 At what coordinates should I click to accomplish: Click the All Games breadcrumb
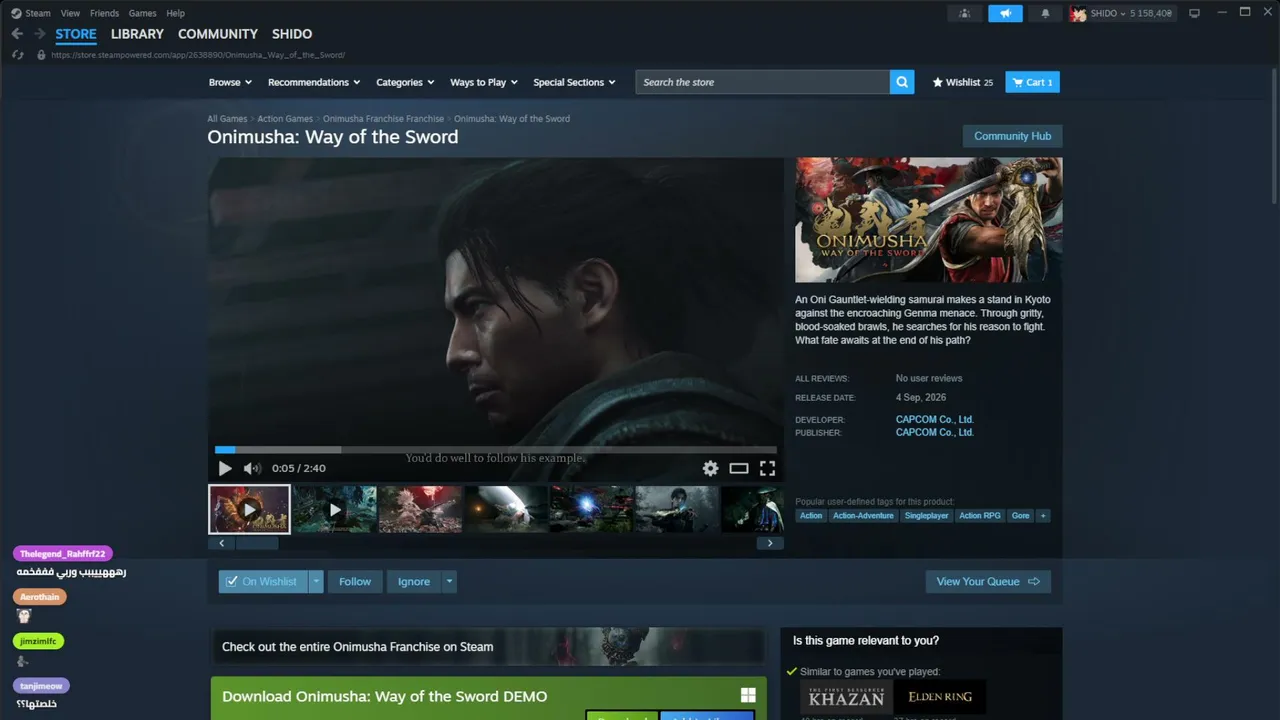pyautogui.click(x=227, y=119)
